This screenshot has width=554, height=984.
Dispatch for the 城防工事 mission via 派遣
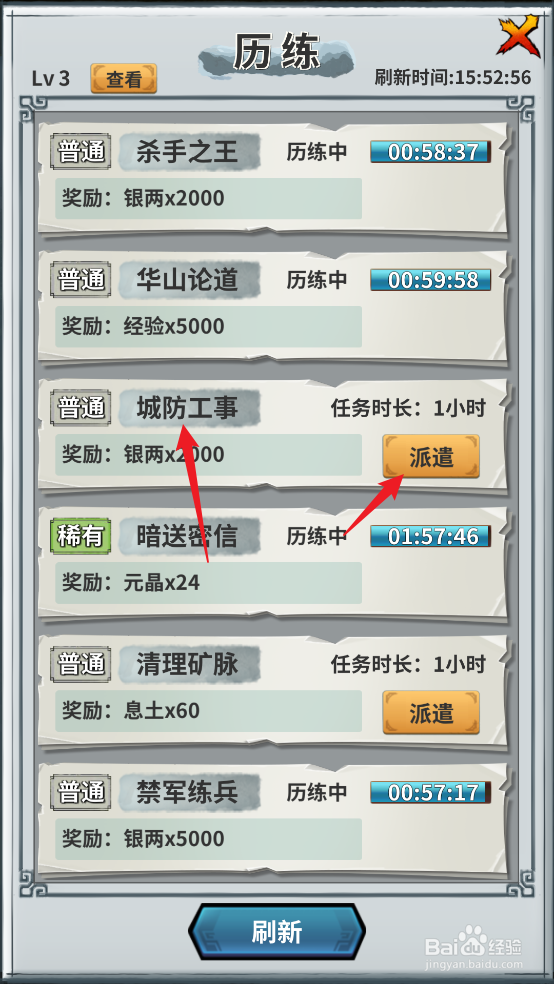pos(431,456)
